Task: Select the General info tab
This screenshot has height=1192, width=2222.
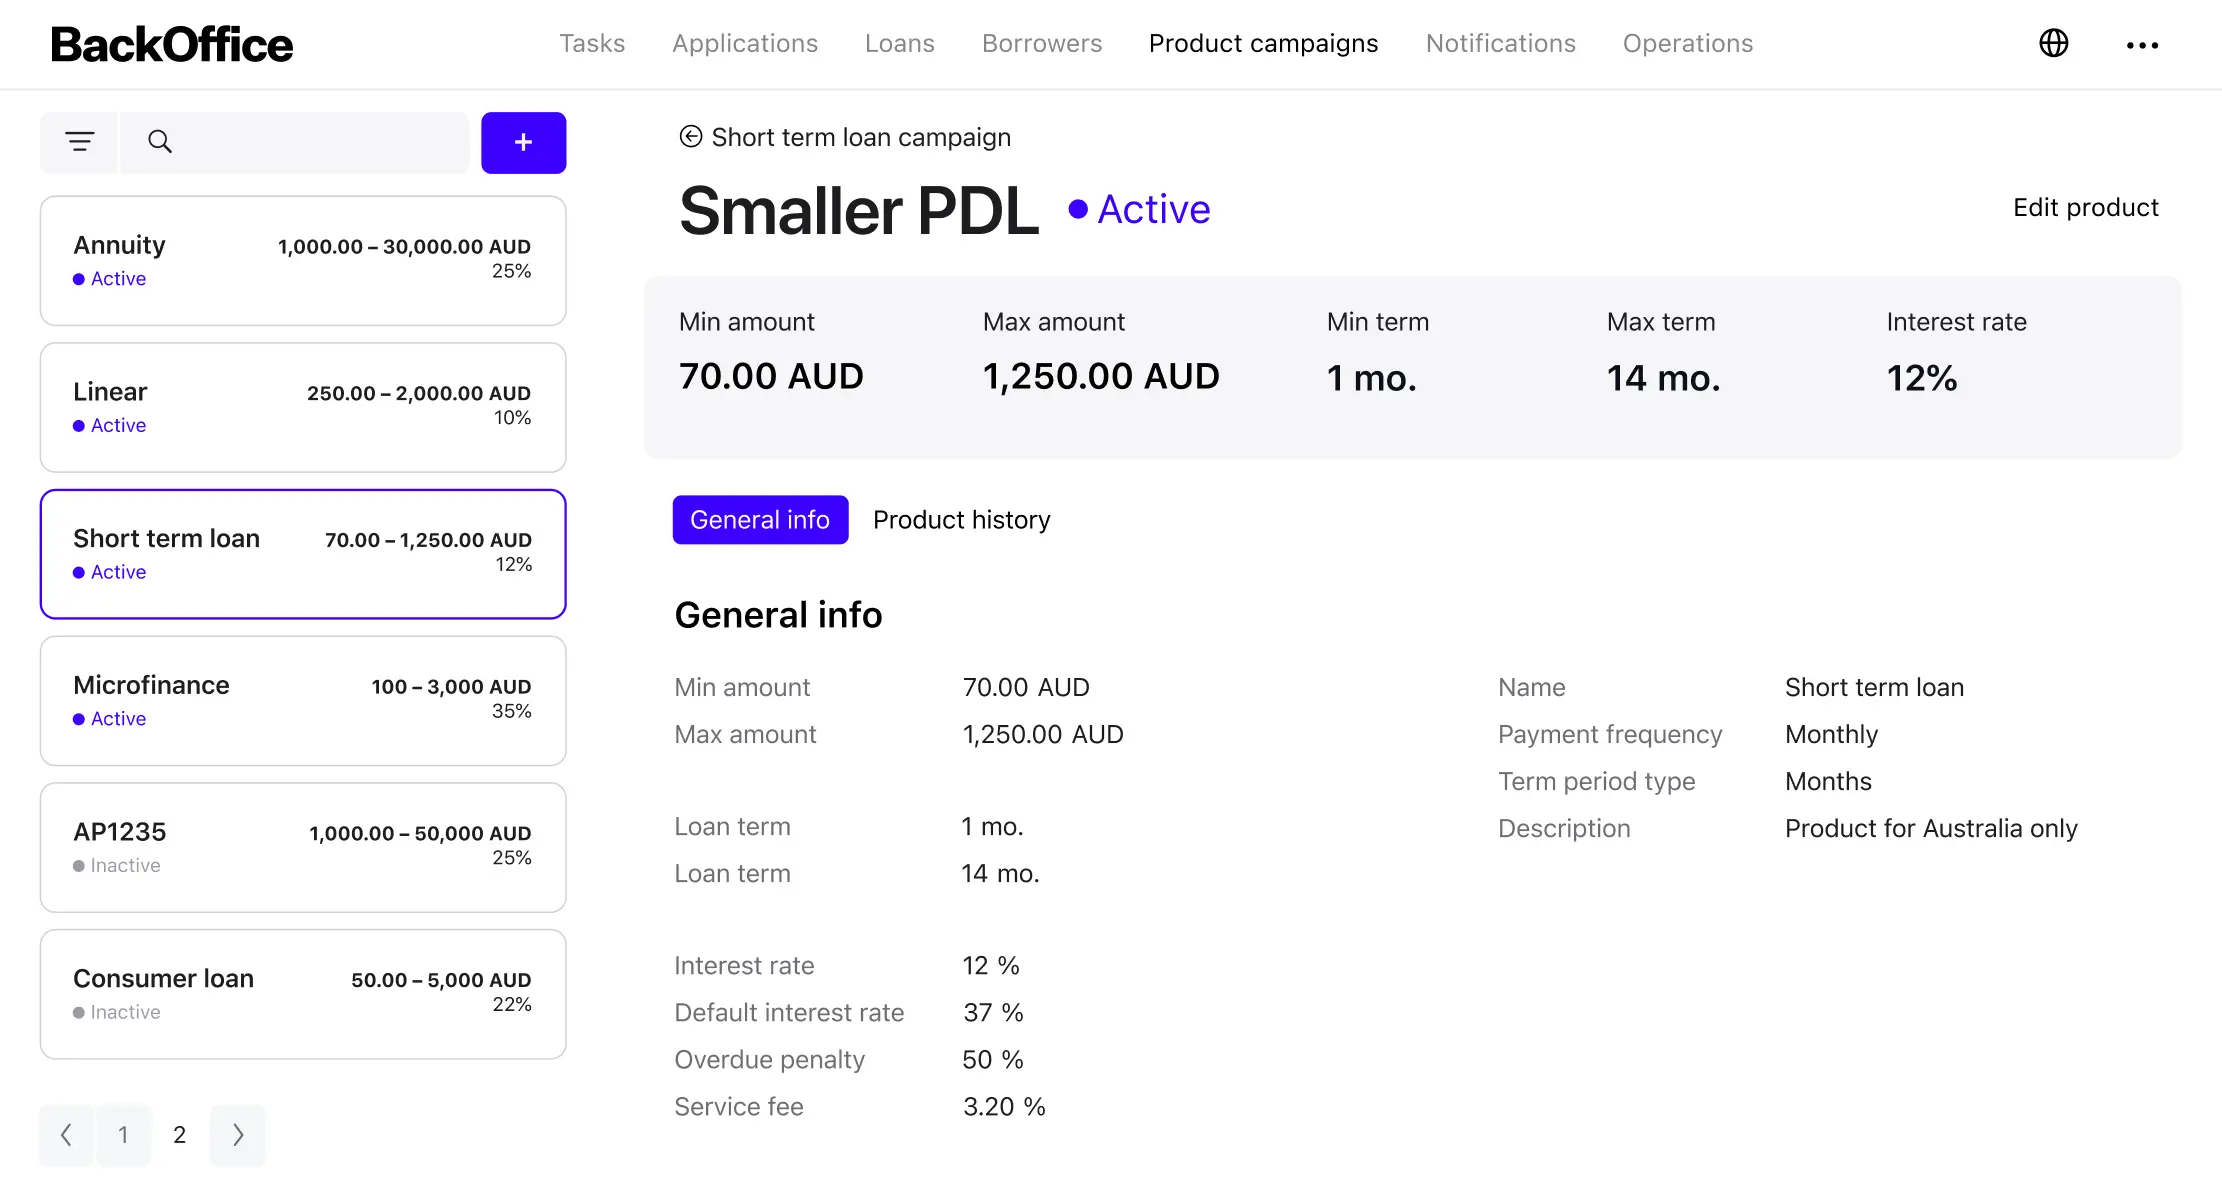Action: [760, 520]
